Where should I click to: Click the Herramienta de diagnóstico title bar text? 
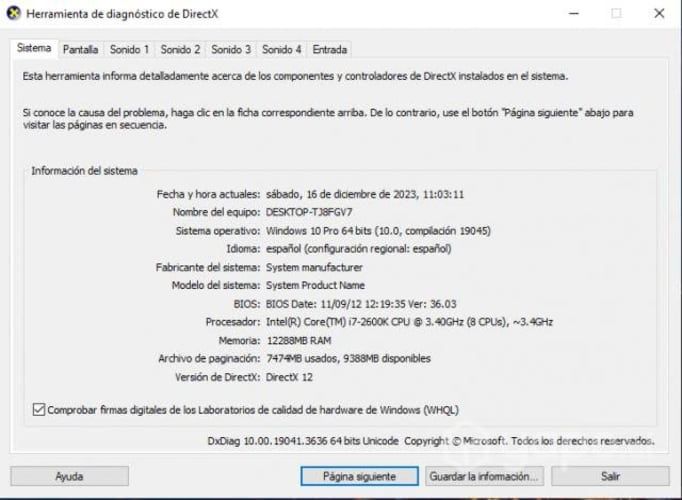[x=122, y=14]
